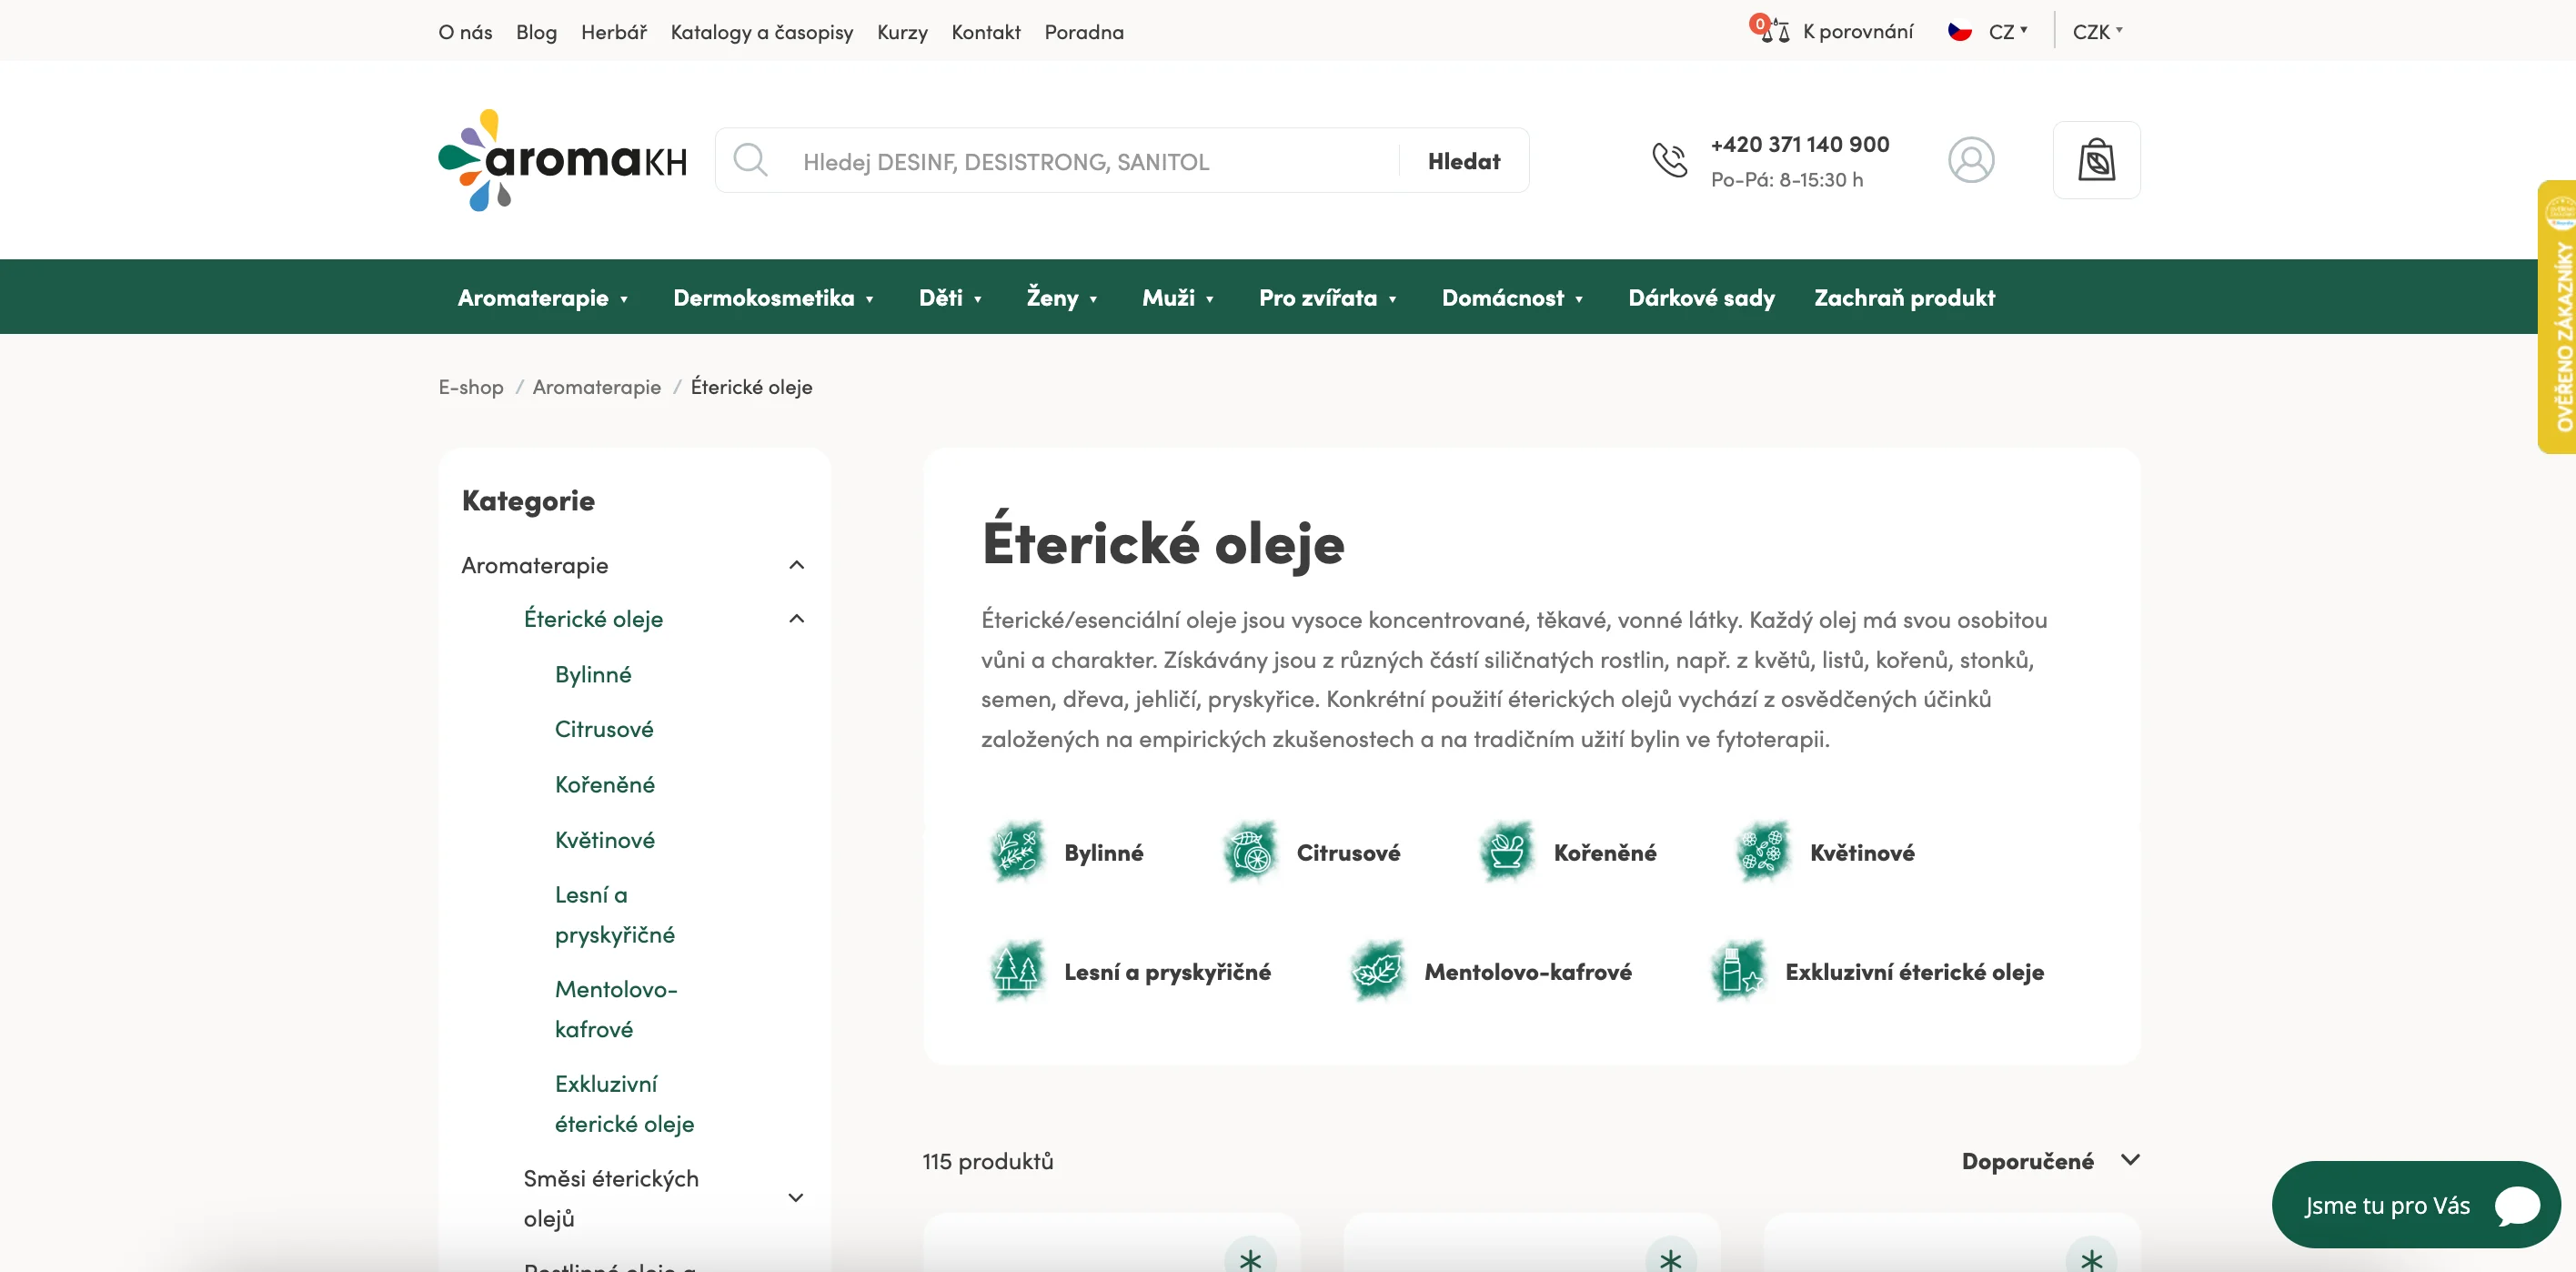Image resolution: width=2576 pixels, height=1272 pixels.
Task: Open the CZ language dropdown
Action: pos(2008,31)
